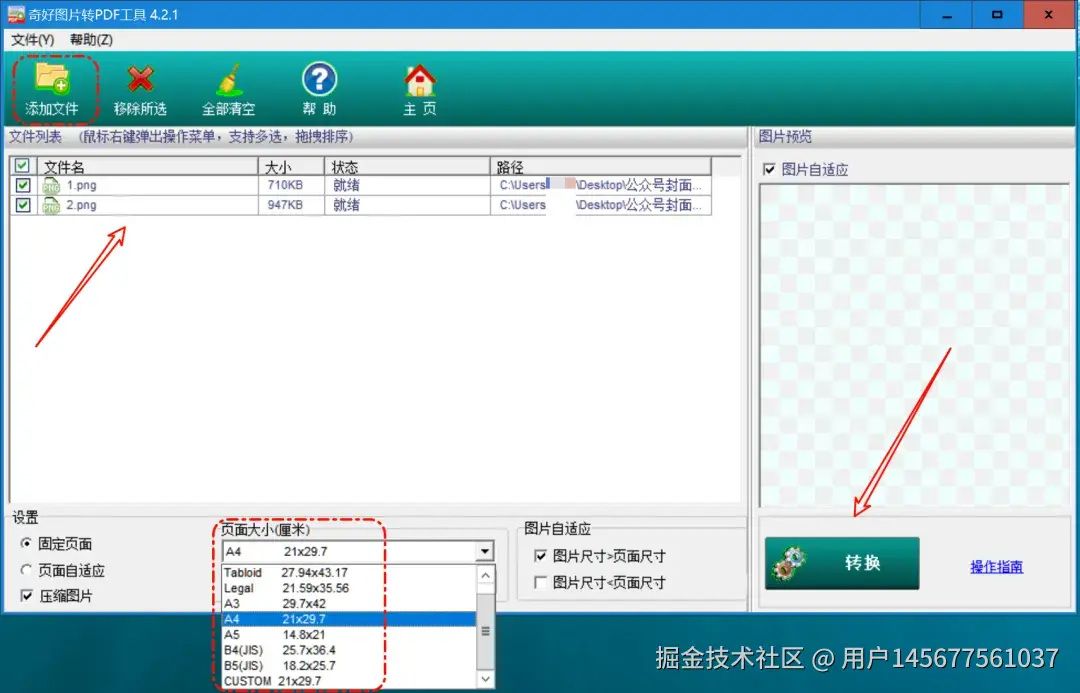Choose Tabloid 27.94x43.17 from the list

(349, 572)
